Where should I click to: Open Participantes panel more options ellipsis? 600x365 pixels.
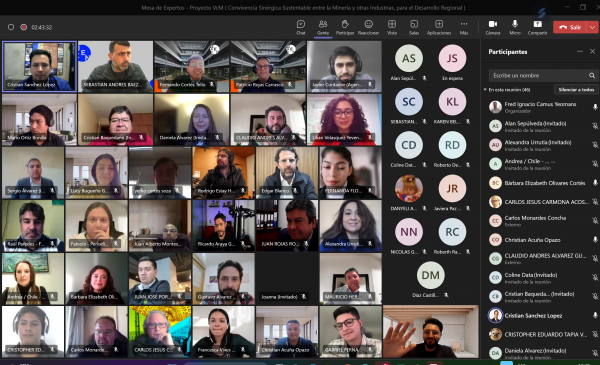click(580, 51)
